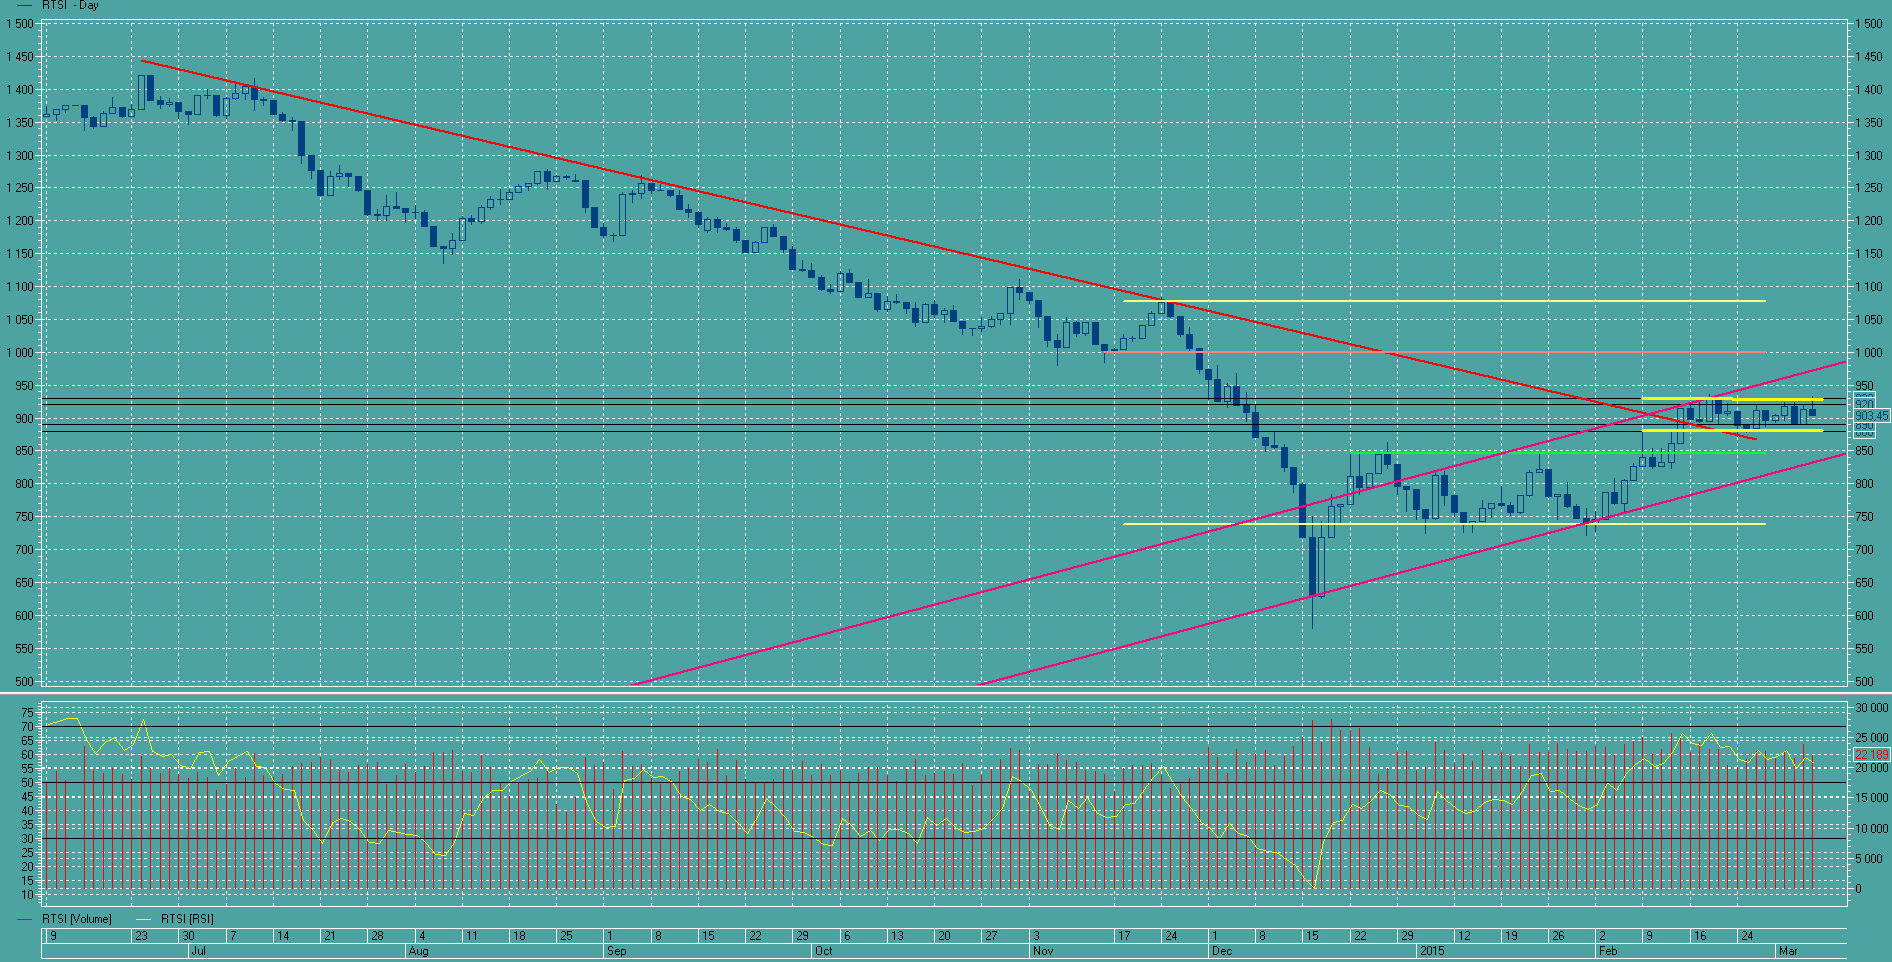
Task: Select the 2015 year marker
Action: [x=1432, y=951]
